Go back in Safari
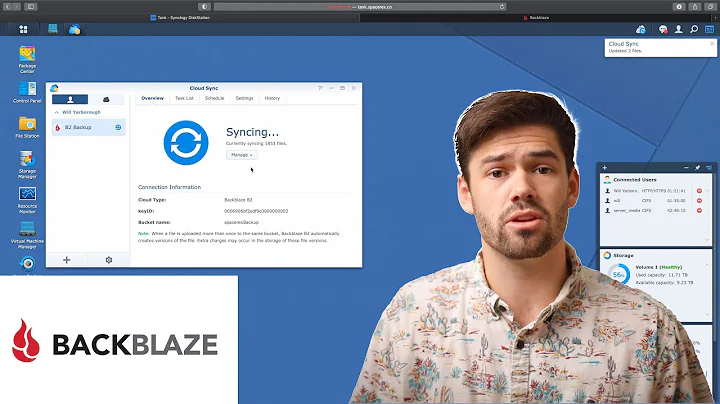 [7, 6]
